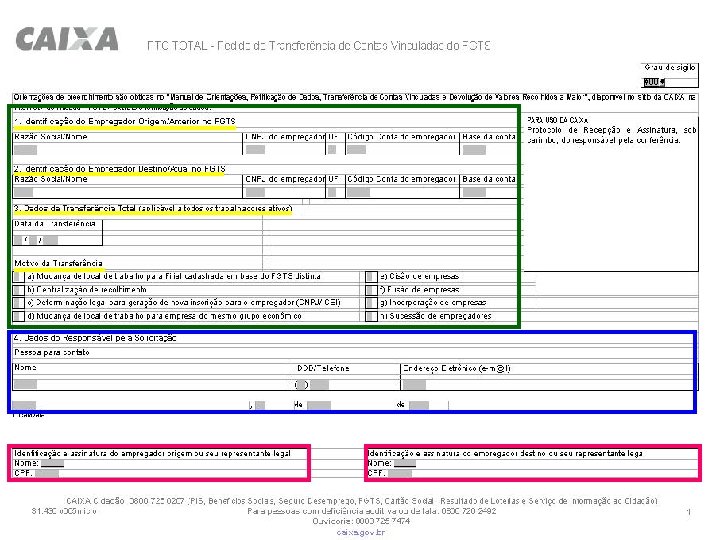Click Nome field under Pessoa para contato

(25, 384)
